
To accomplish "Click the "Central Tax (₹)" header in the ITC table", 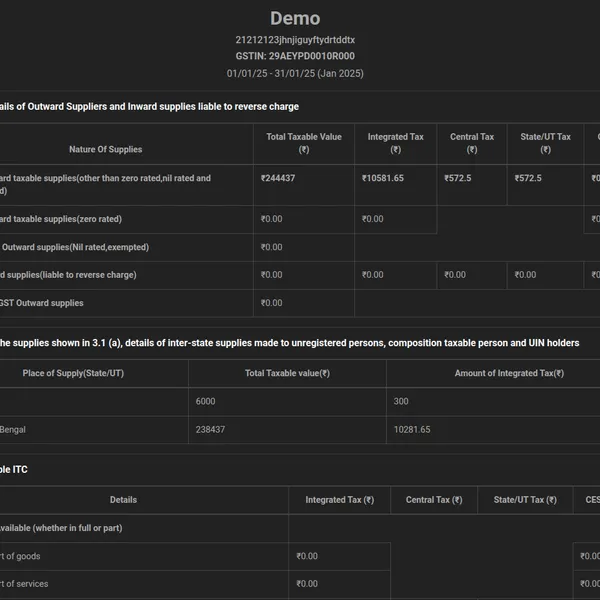I will (434, 500).
